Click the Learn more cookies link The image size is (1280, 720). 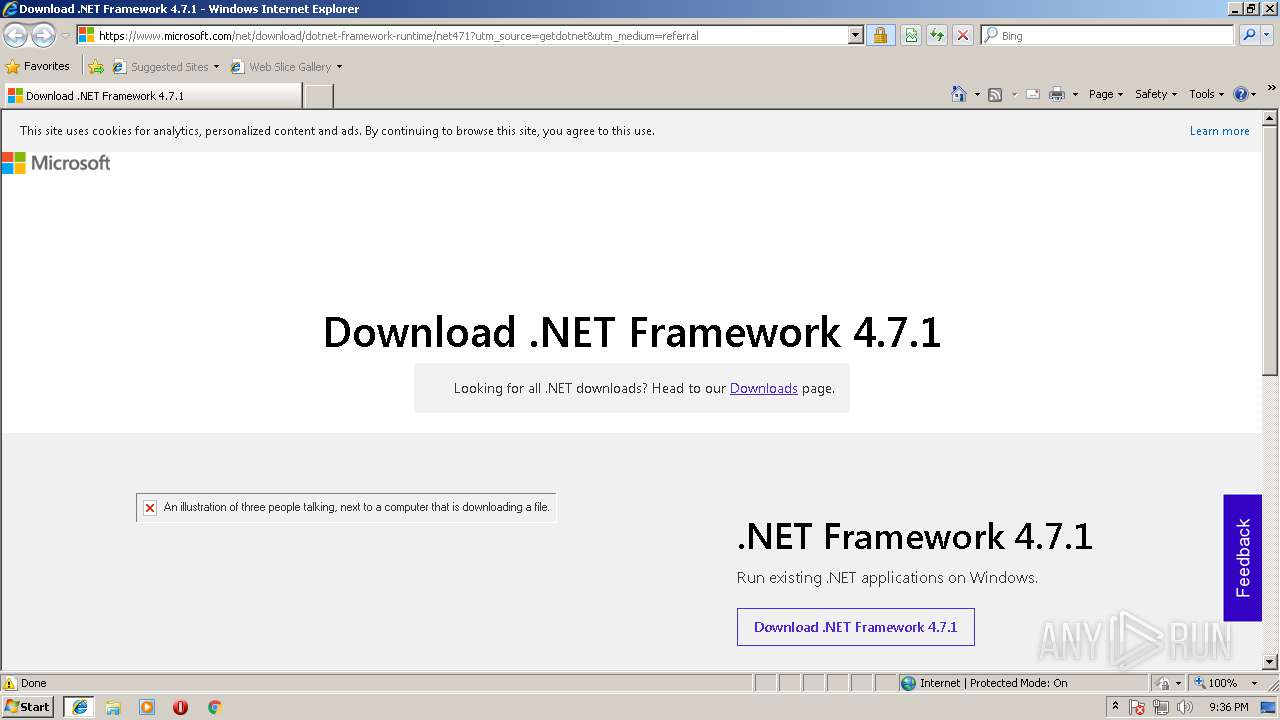(x=1219, y=131)
